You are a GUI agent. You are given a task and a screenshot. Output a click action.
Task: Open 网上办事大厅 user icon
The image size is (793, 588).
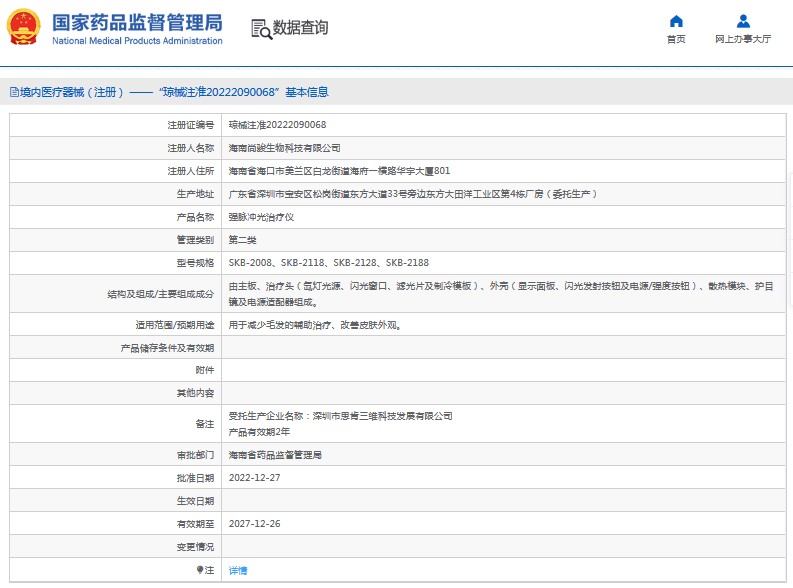[x=743, y=21]
